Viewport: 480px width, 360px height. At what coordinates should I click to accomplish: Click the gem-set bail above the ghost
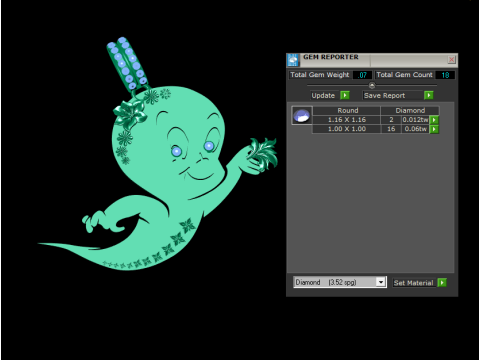(128, 65)
